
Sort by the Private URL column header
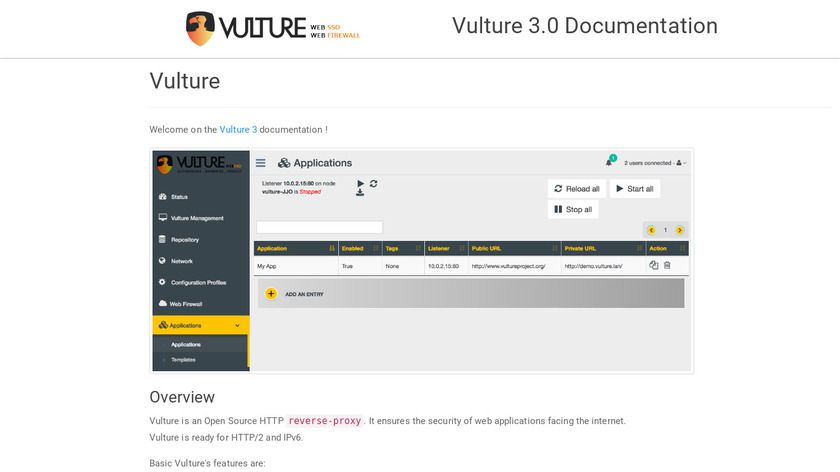pyautogui.click(x=604, y=249)
